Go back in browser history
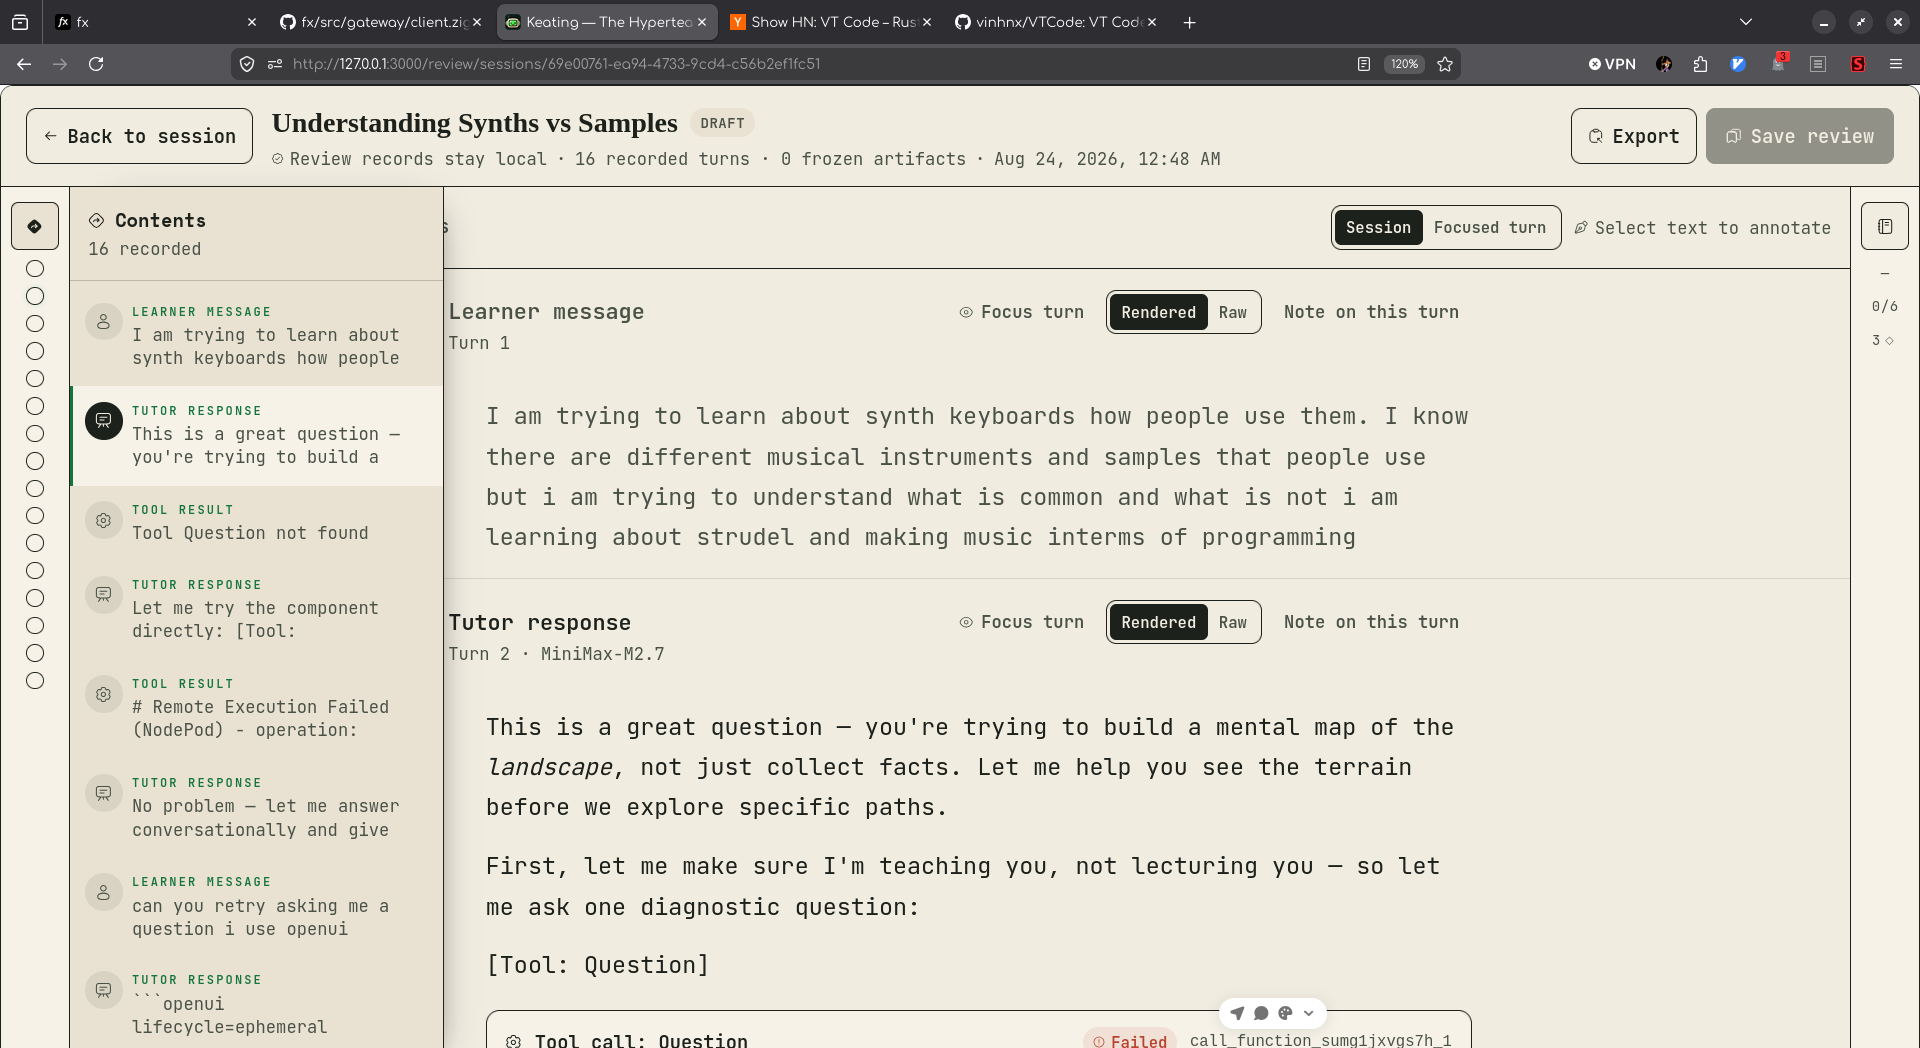Image resolution: width=1920 pixels, height=1048 pixels. pos(24,64)
